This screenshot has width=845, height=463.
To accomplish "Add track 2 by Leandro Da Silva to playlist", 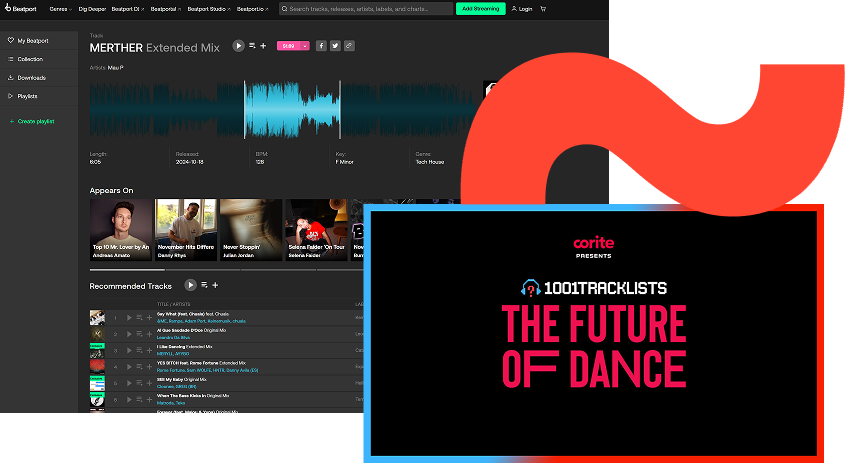I will (x=149, y=334).
